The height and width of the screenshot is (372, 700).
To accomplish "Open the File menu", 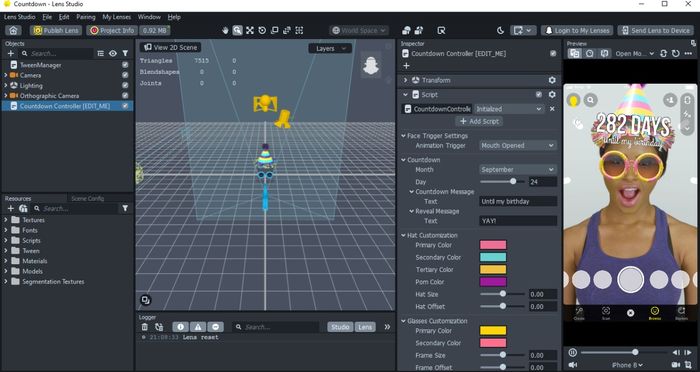I will (x=47, y=17).
